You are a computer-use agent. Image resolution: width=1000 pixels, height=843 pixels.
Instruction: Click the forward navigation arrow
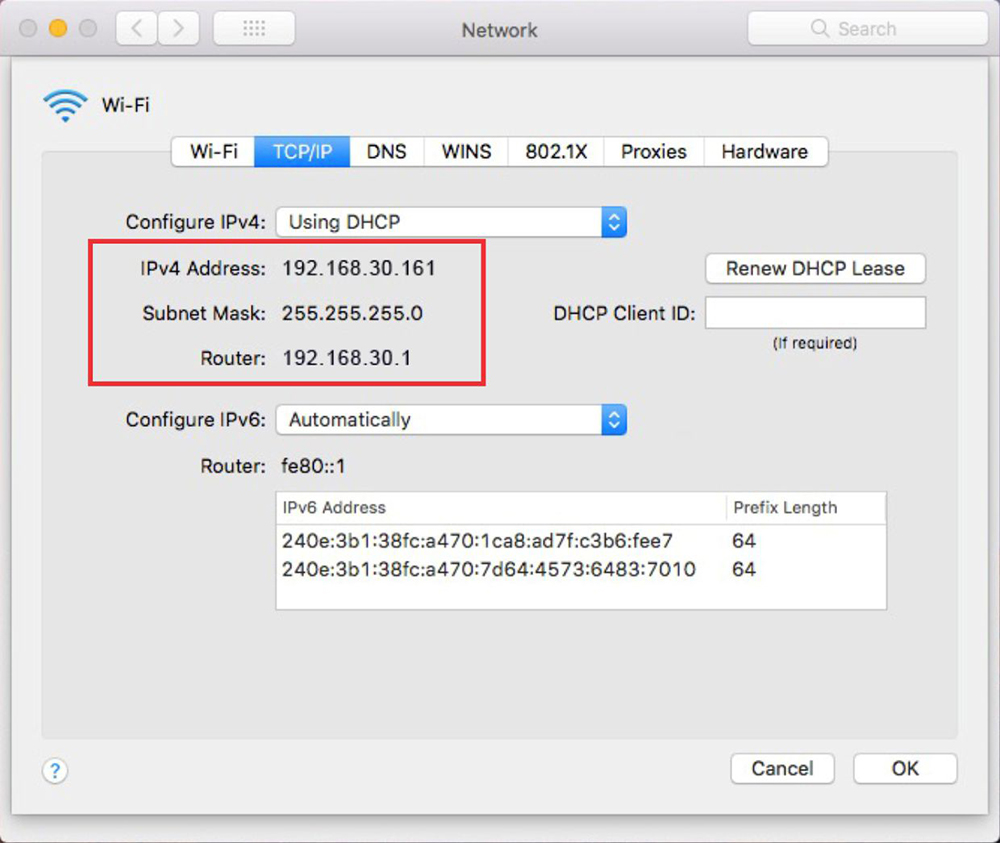pyautogui.click(x=177, y=29)
